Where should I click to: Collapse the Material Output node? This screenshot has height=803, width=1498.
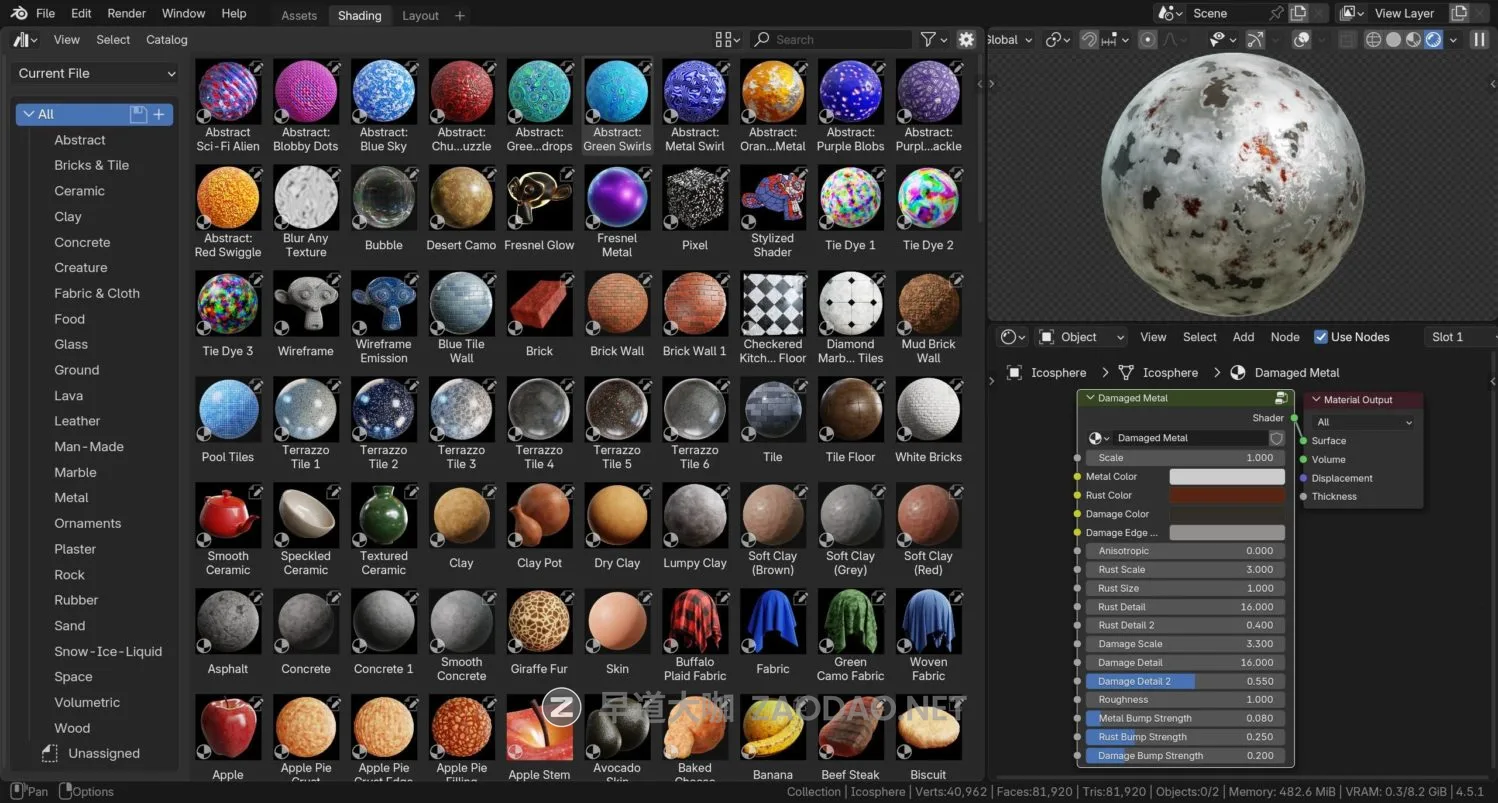click(1316, 400)
